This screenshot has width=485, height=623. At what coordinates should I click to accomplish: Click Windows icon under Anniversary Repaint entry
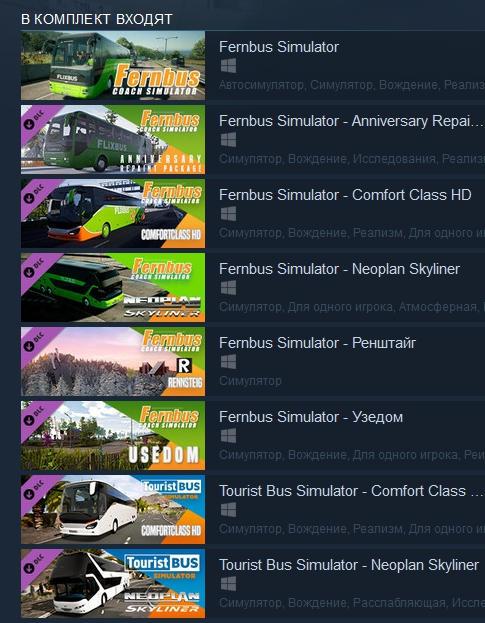coord(228,139)
